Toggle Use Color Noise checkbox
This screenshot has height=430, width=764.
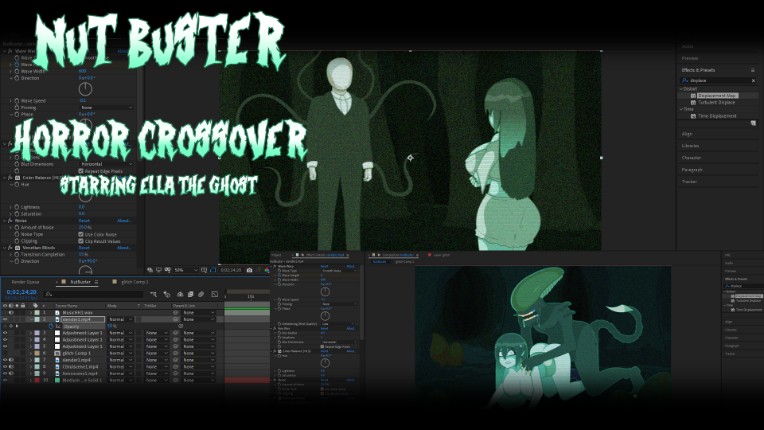(x=81, y=234)
